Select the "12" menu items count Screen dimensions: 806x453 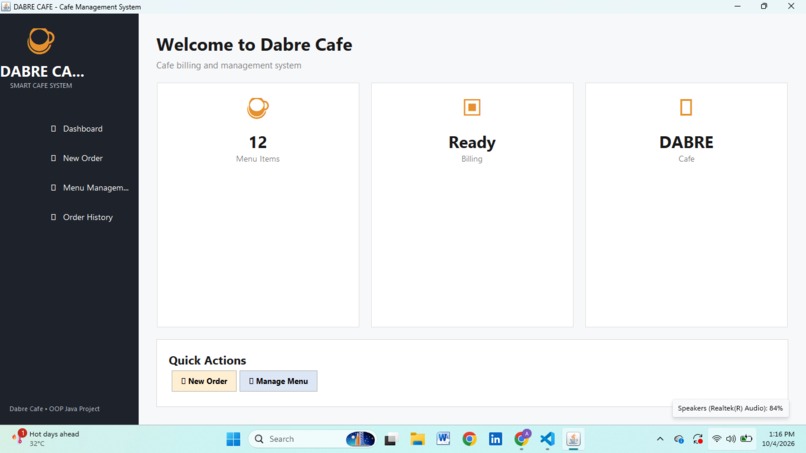[x=258, y=142]
